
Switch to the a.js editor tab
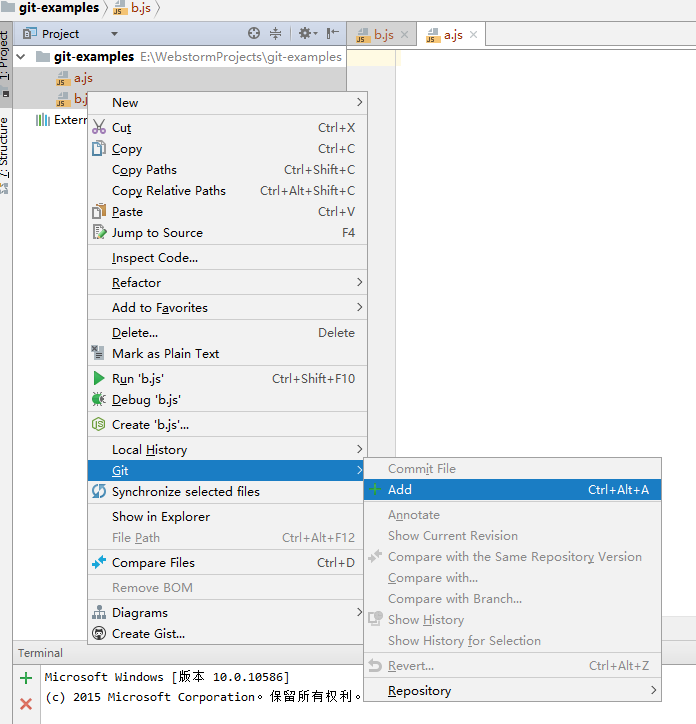click(x=452, y=35)
